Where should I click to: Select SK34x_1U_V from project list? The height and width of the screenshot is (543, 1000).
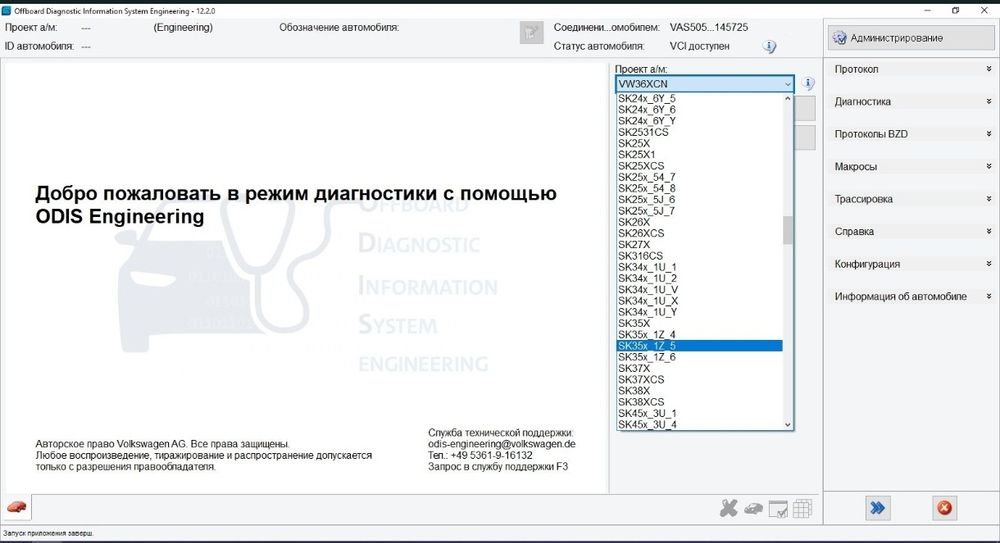[x=699, y=290]
